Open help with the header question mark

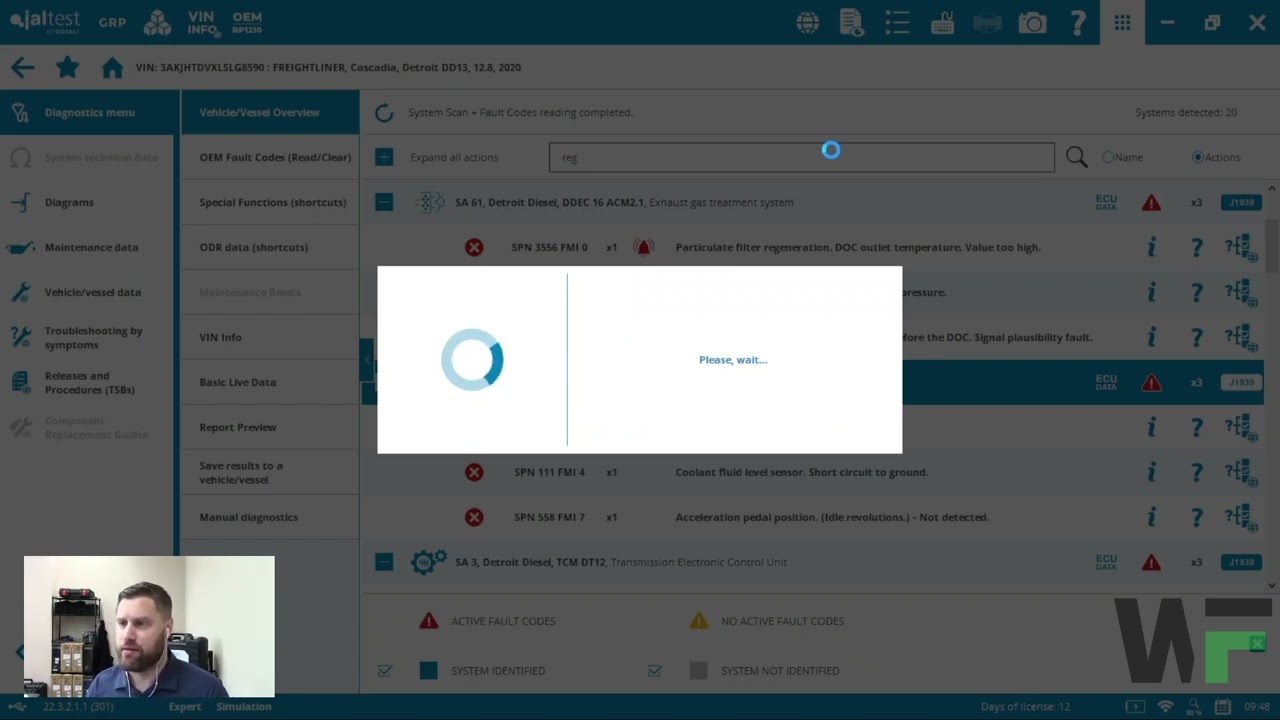click(1078, 22)
